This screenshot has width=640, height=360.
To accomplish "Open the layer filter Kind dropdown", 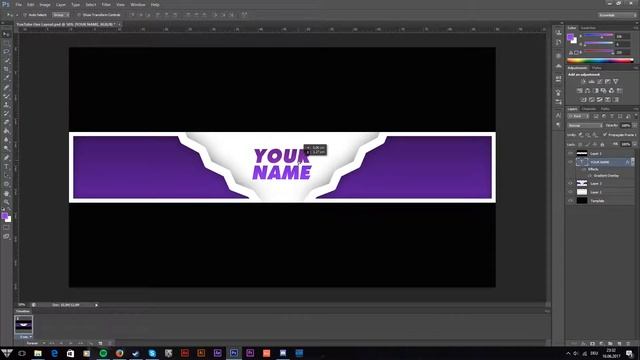I will (578, 116).
